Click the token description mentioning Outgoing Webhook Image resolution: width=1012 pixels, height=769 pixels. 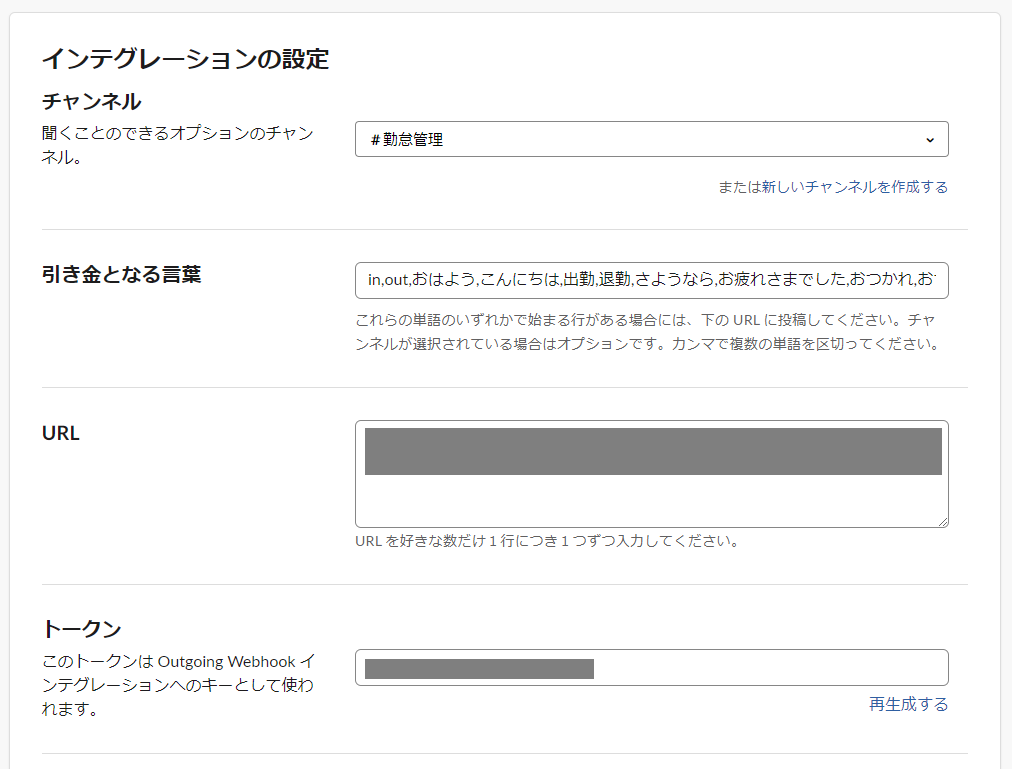click(x=178, y=685)
